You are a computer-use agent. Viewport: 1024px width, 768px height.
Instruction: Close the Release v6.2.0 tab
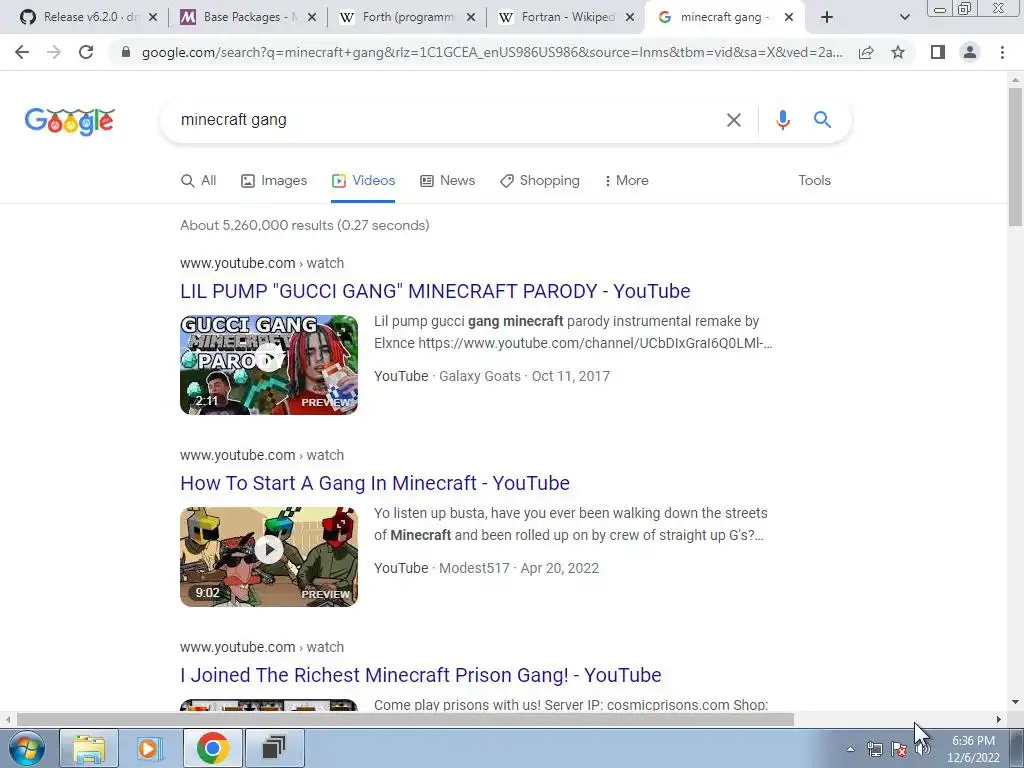point(153,17)
